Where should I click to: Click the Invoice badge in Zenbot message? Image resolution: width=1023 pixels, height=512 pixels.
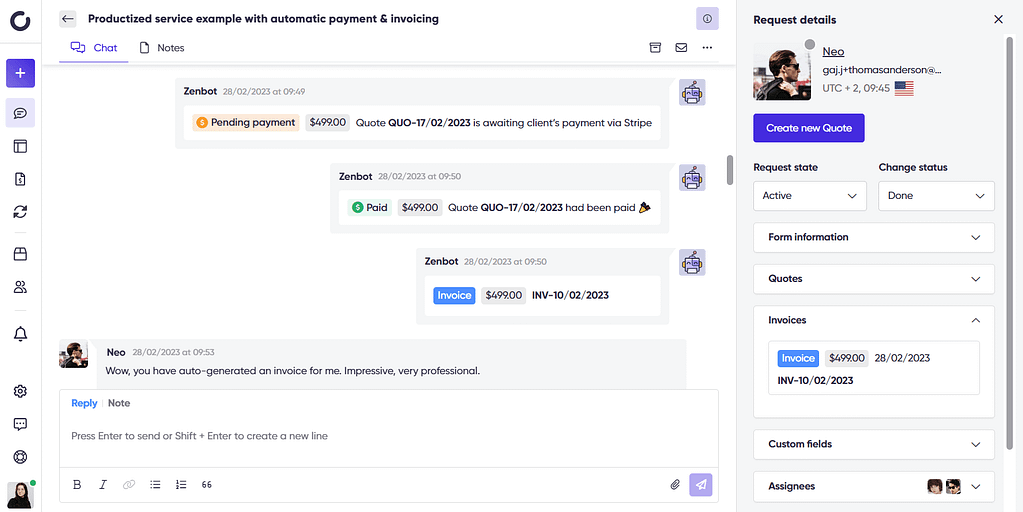[x=454, y=295]
